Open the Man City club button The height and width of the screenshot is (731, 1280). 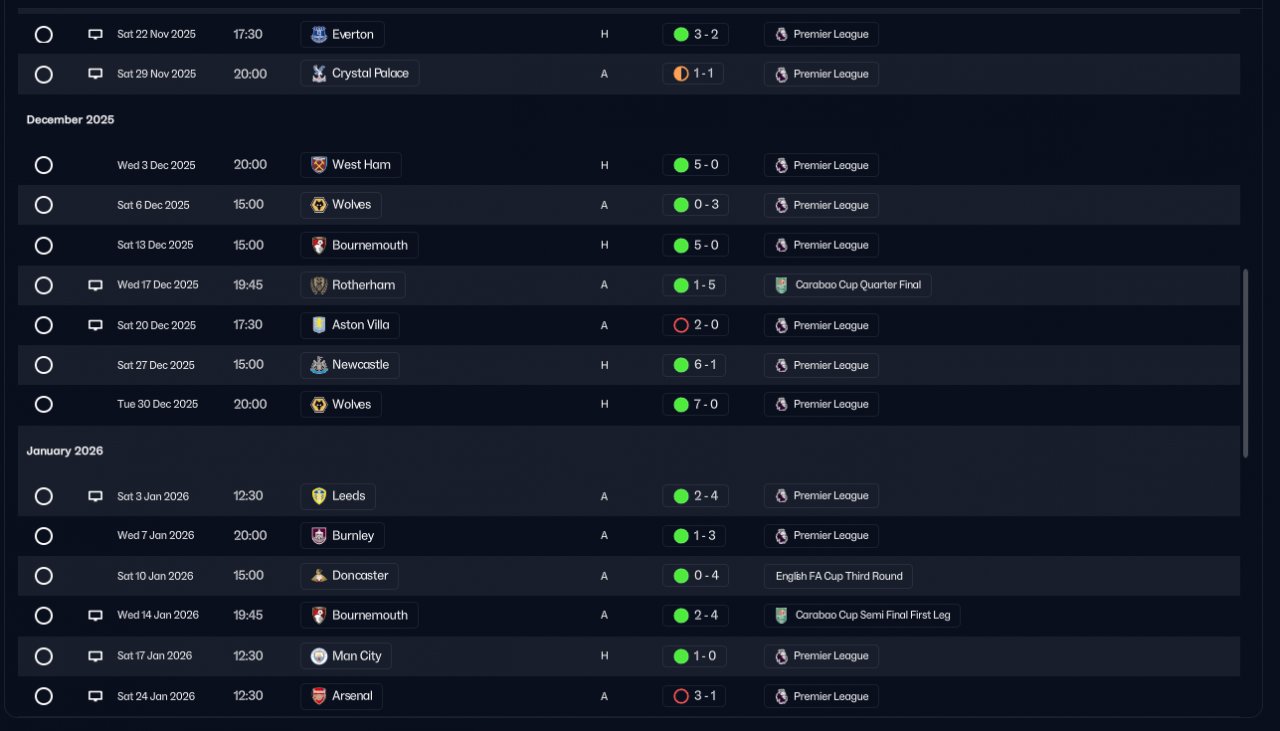tap(346, 656)
